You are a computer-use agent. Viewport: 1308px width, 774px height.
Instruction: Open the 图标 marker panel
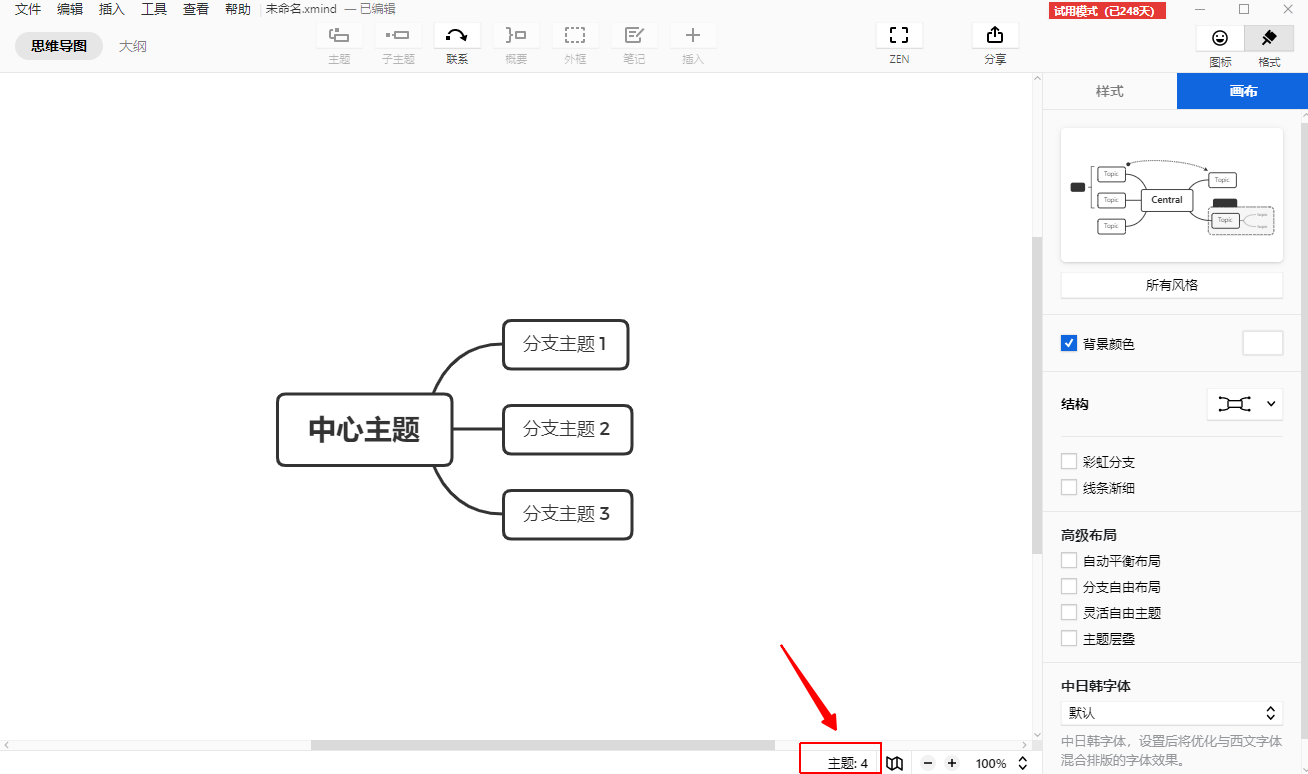[x=1220, y=38]
